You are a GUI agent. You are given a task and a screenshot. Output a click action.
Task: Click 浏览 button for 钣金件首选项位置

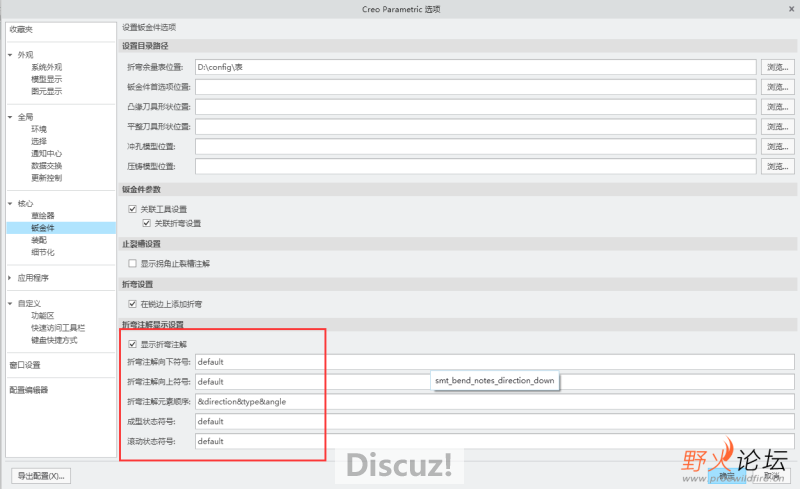tap(778, 87)
